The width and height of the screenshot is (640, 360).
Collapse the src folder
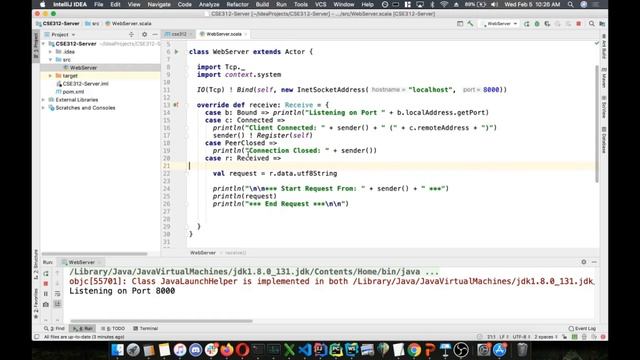[x=51, y=60]
